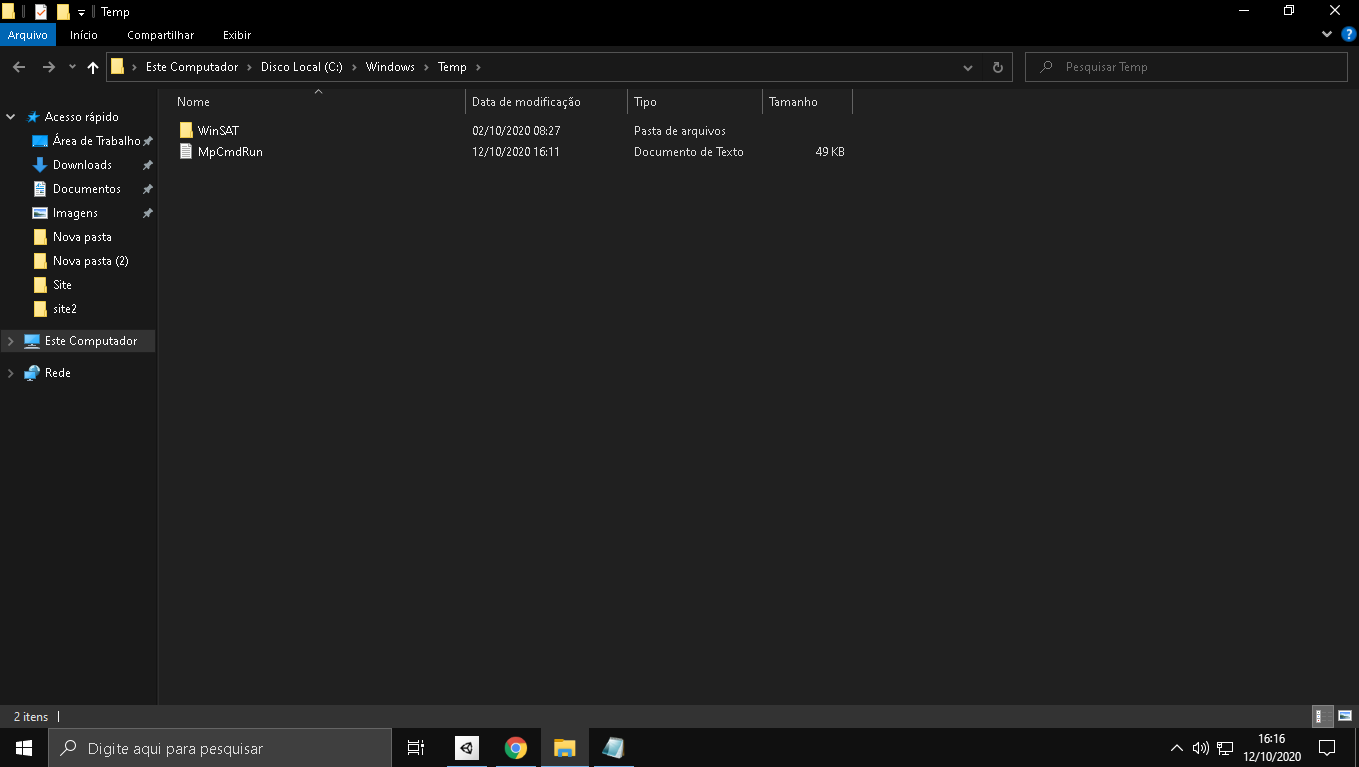Select the MpCmdRun text file
The image size is (1359, 767).
(229, 152)
